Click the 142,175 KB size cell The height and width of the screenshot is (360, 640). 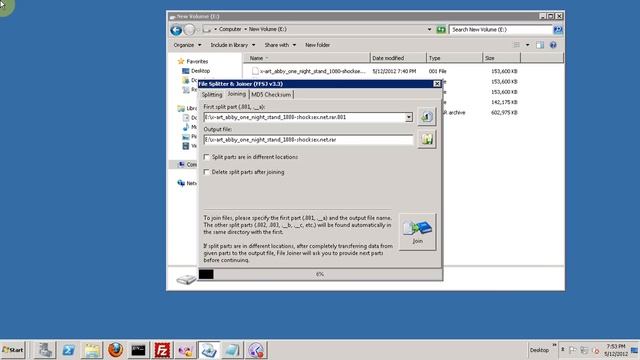click(x=504, y=102)
